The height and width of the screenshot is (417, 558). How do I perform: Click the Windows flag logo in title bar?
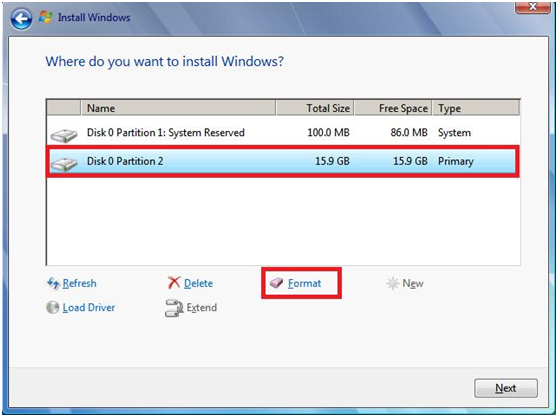click(45, 17)
